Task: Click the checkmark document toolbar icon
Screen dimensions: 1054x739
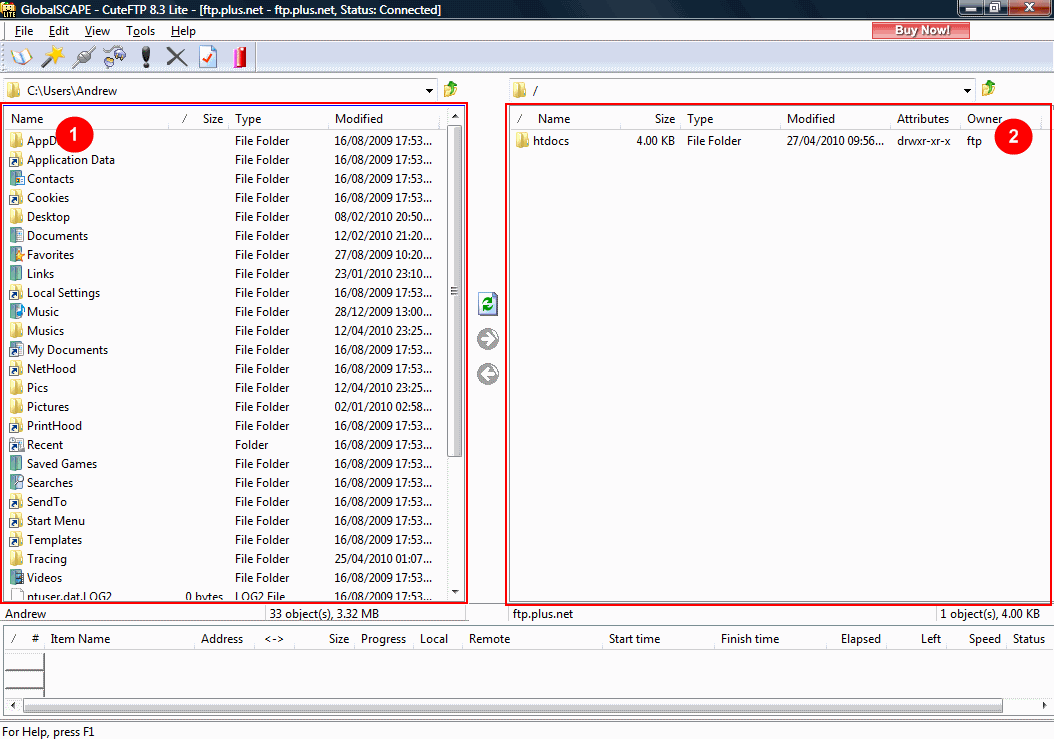Action: pyautogui.click(x=208, y=57)
